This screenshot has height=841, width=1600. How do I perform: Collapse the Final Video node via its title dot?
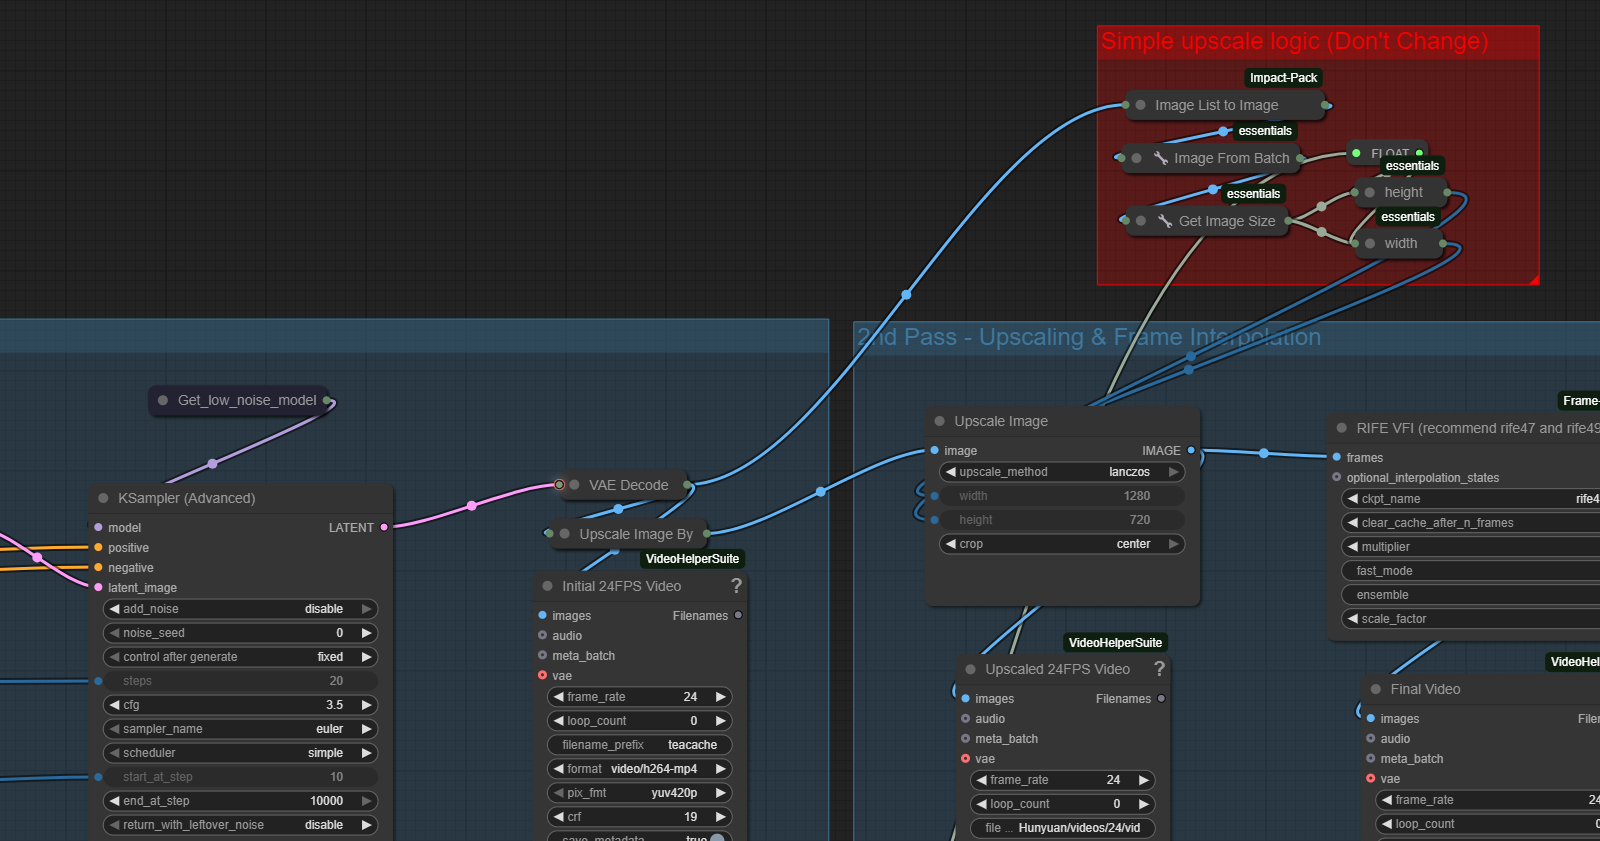coord(1375,689)
